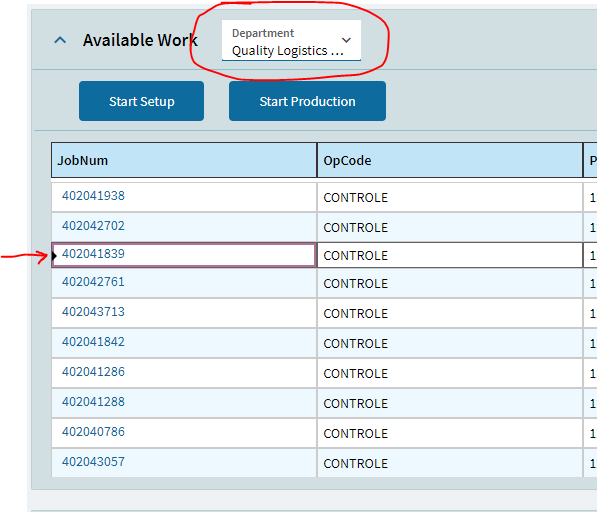This screenshot has width=597, height=512.
Task: Collapse the Available Work panel chevron
Action: 60,40
